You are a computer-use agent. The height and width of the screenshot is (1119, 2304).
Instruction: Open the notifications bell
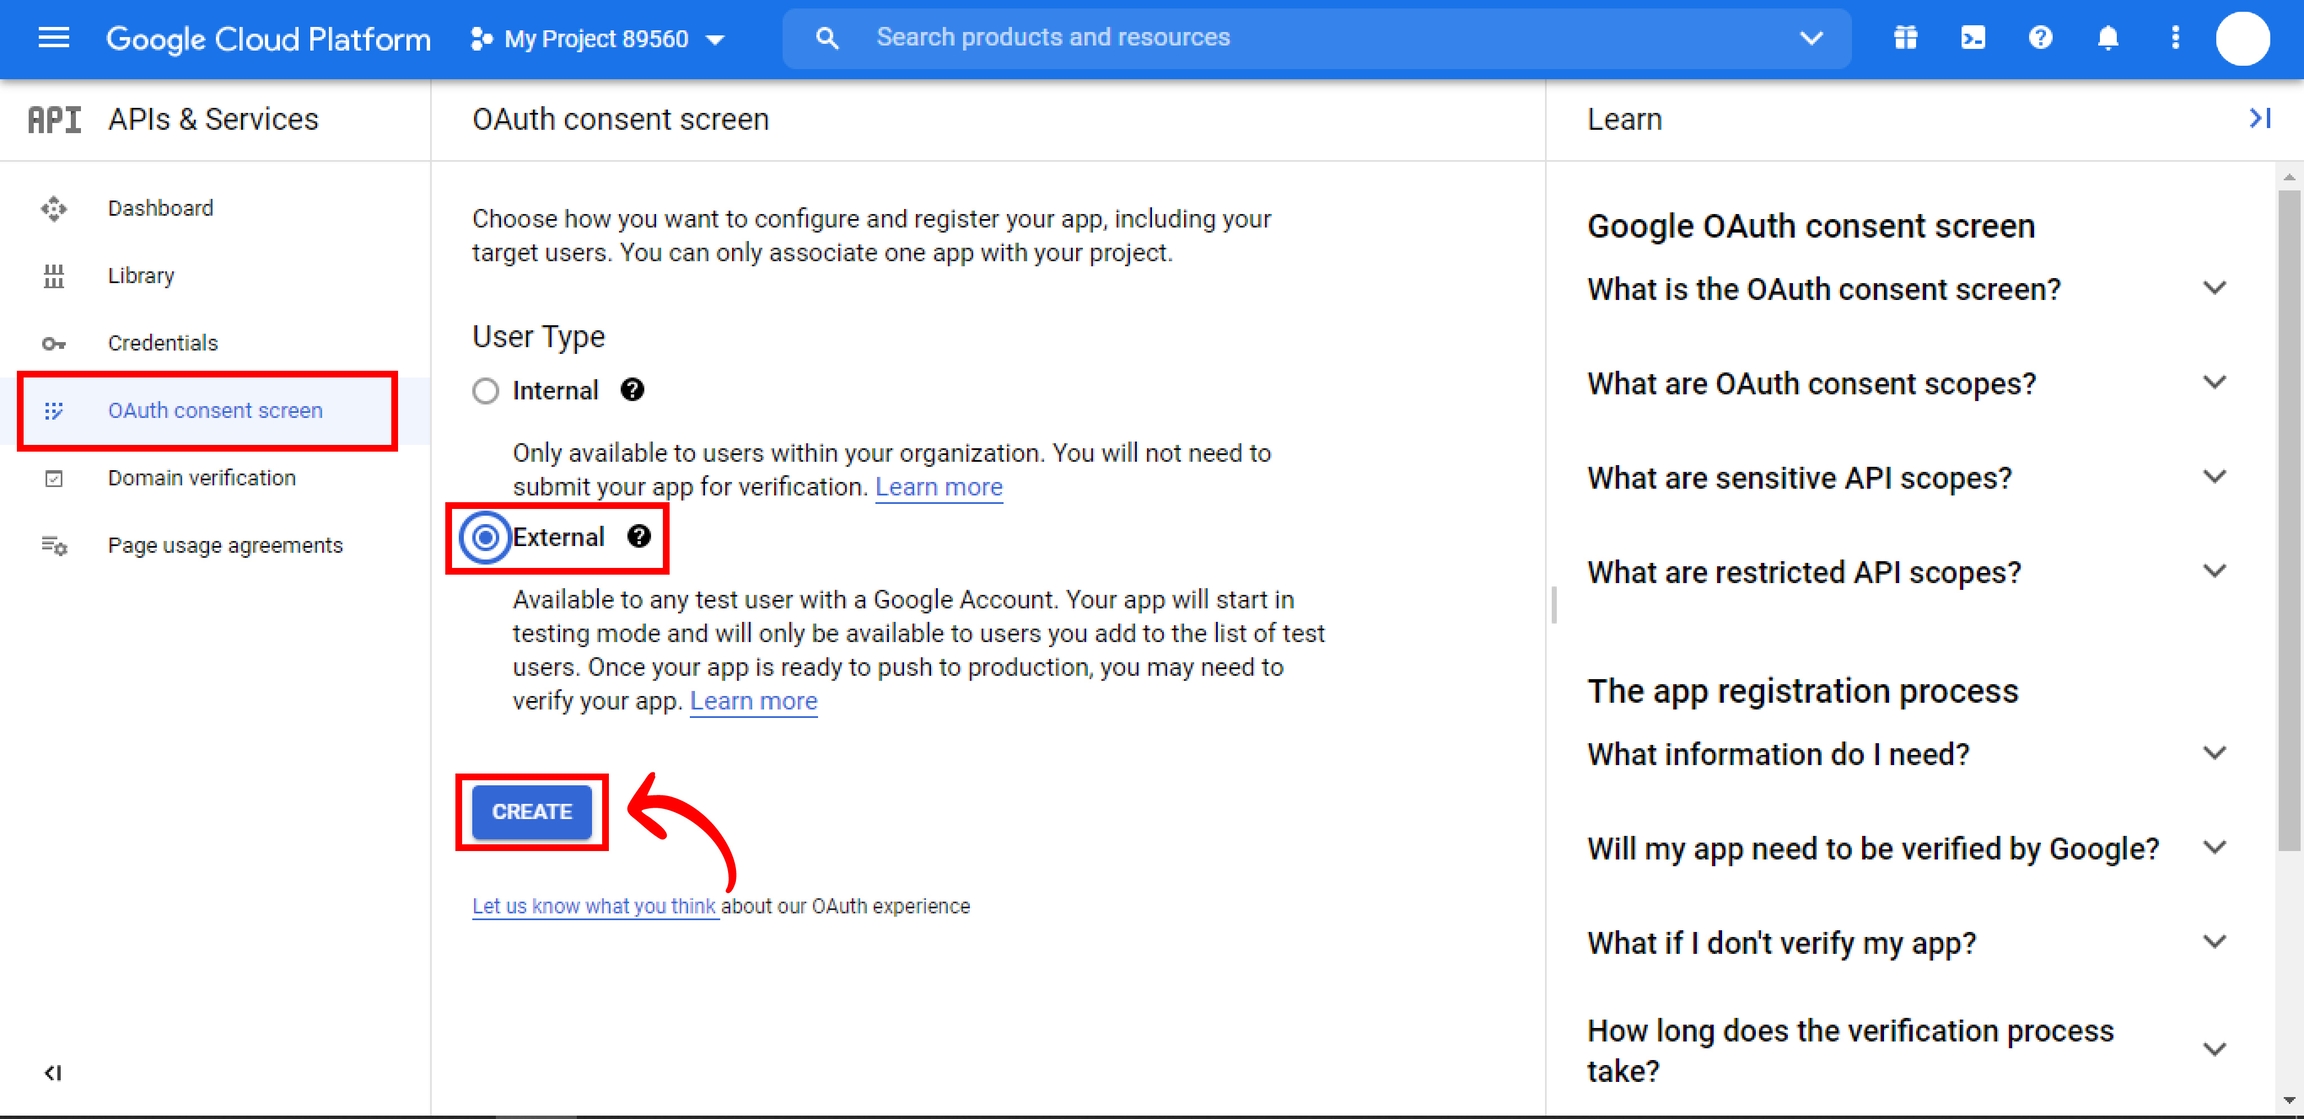[2108, 38]
